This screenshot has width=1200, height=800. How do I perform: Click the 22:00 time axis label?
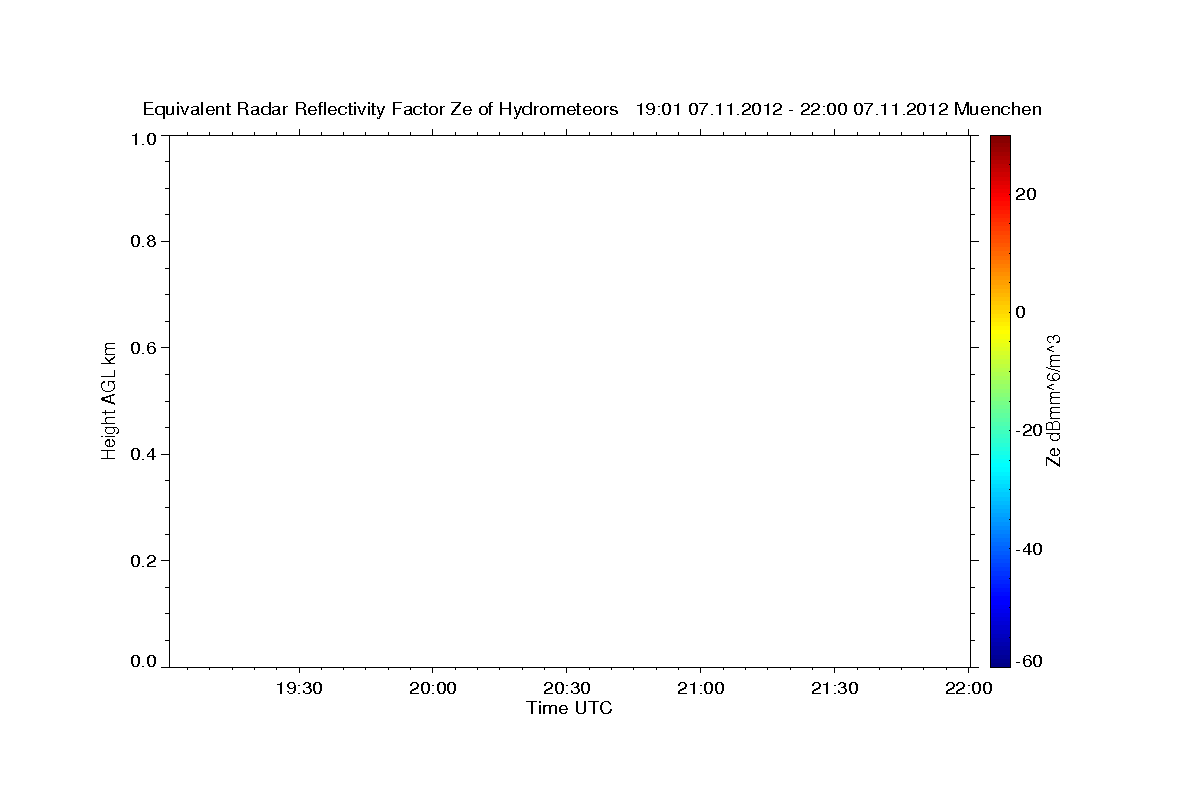(969, 688)
